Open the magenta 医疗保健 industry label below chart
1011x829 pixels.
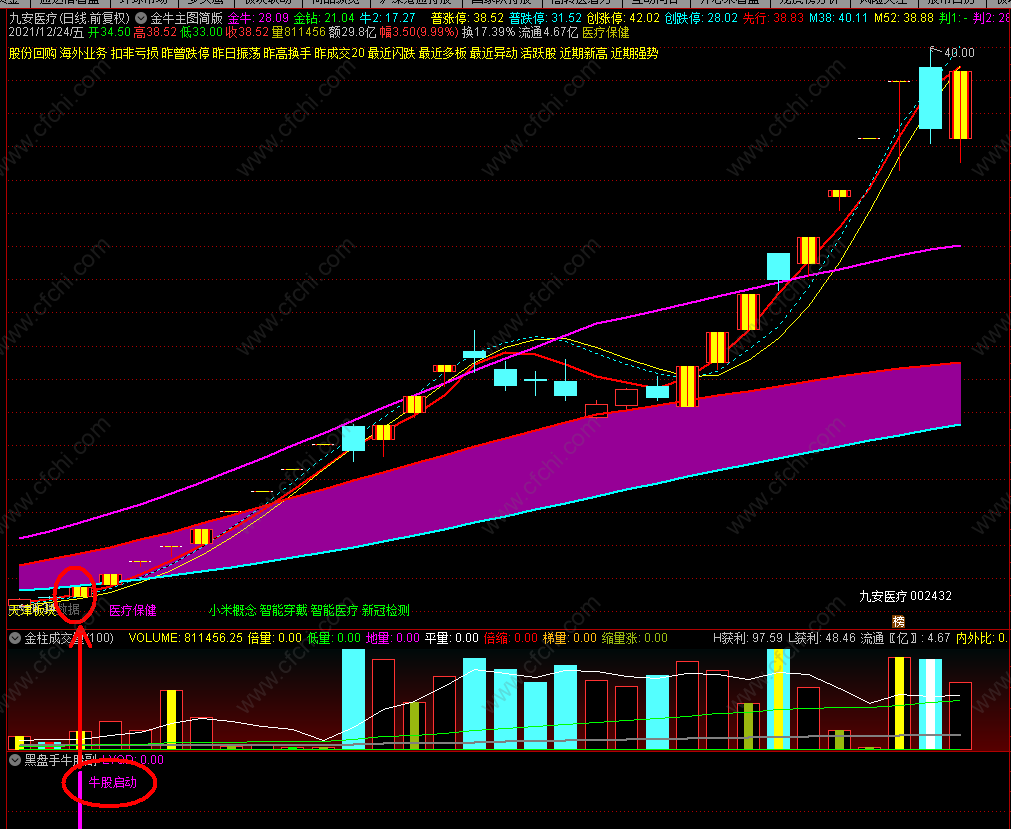[x=133, y=610]
